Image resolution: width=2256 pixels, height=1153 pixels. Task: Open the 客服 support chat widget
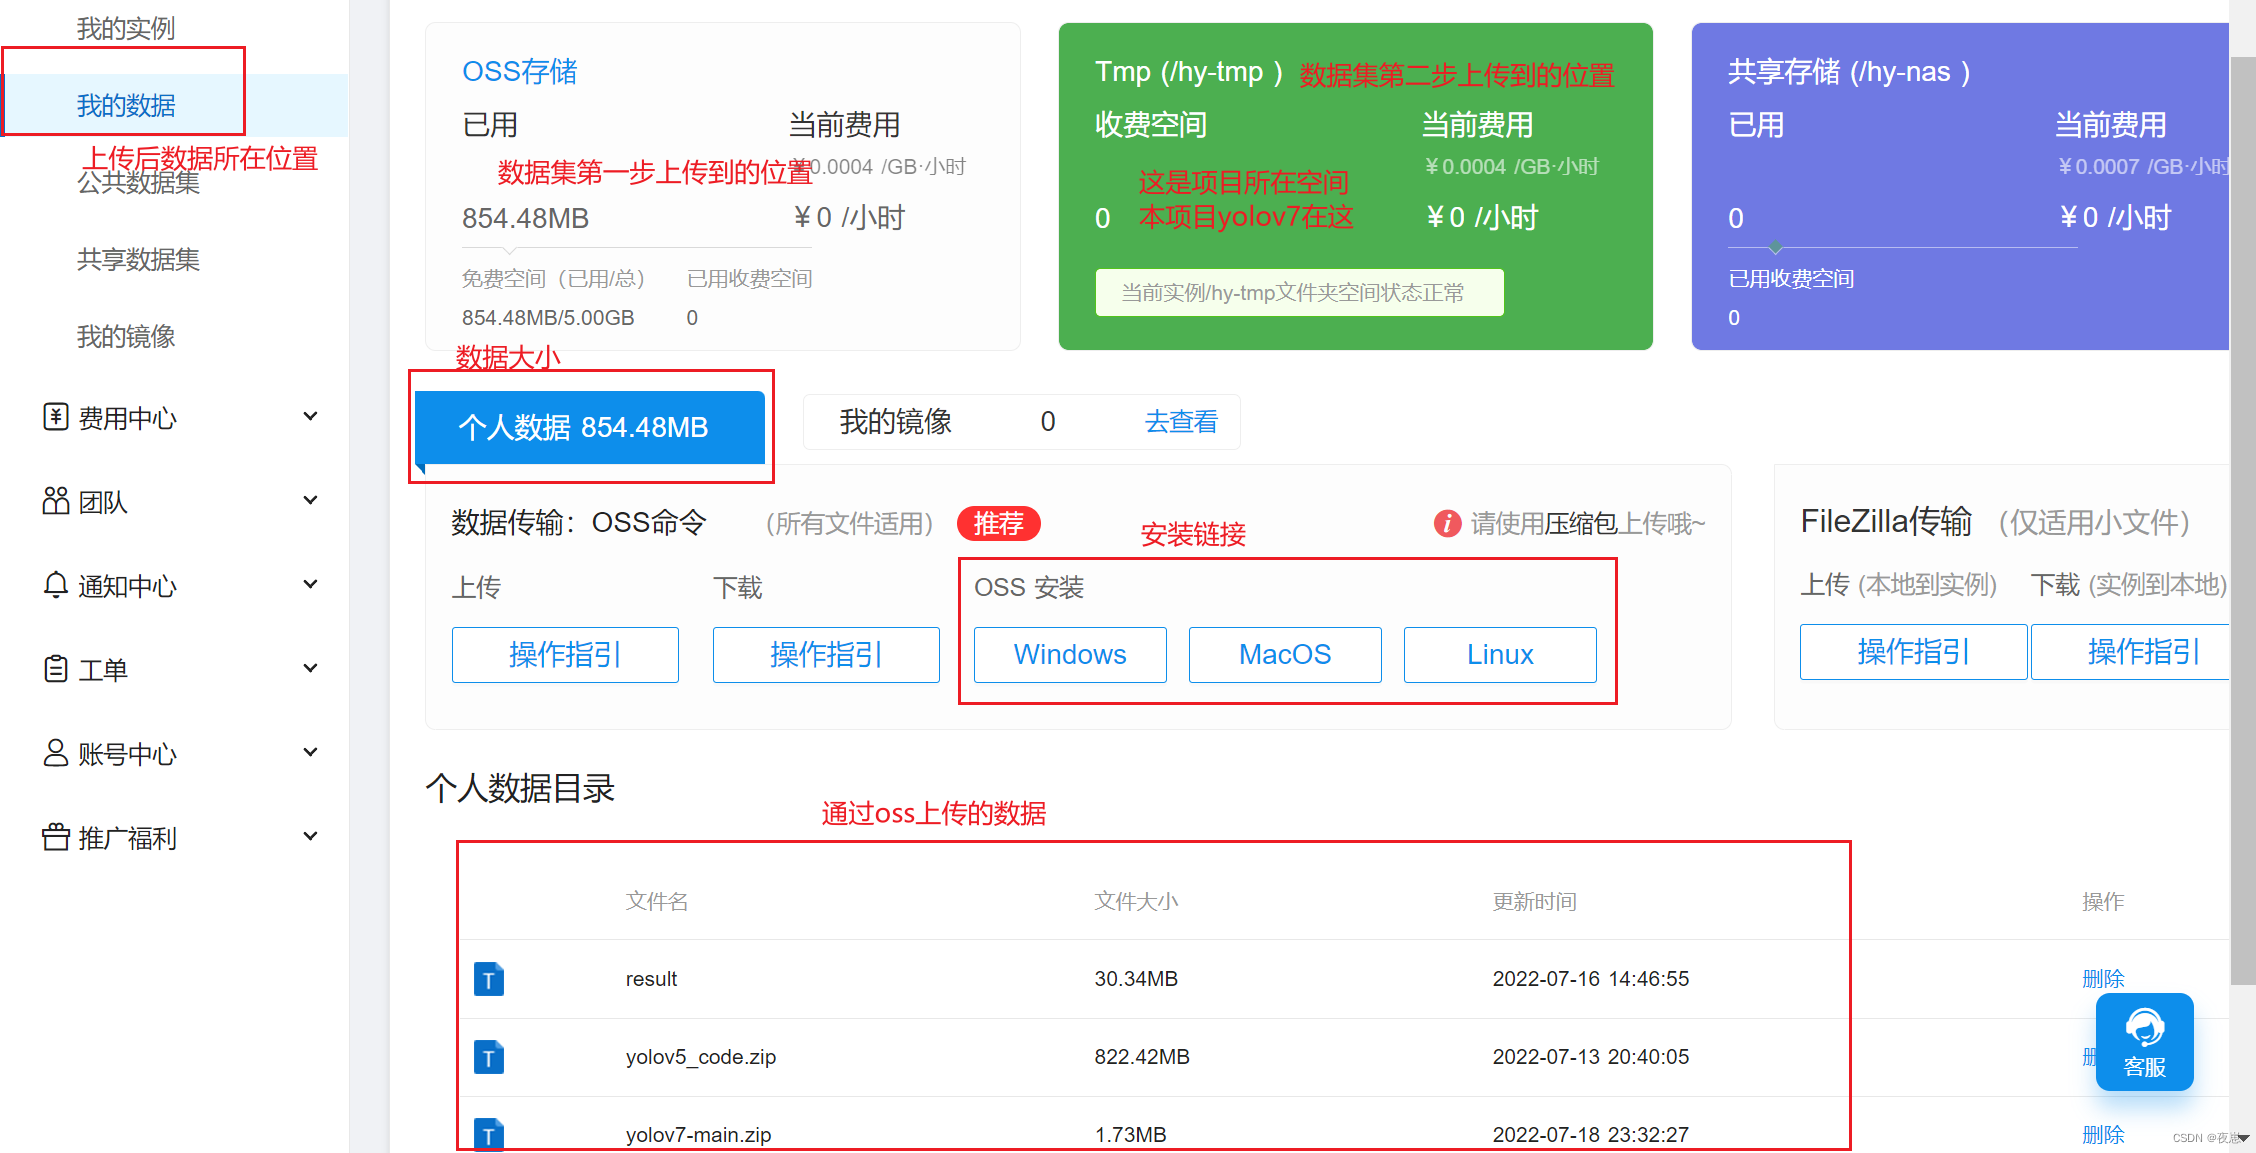point(2144,1042)
